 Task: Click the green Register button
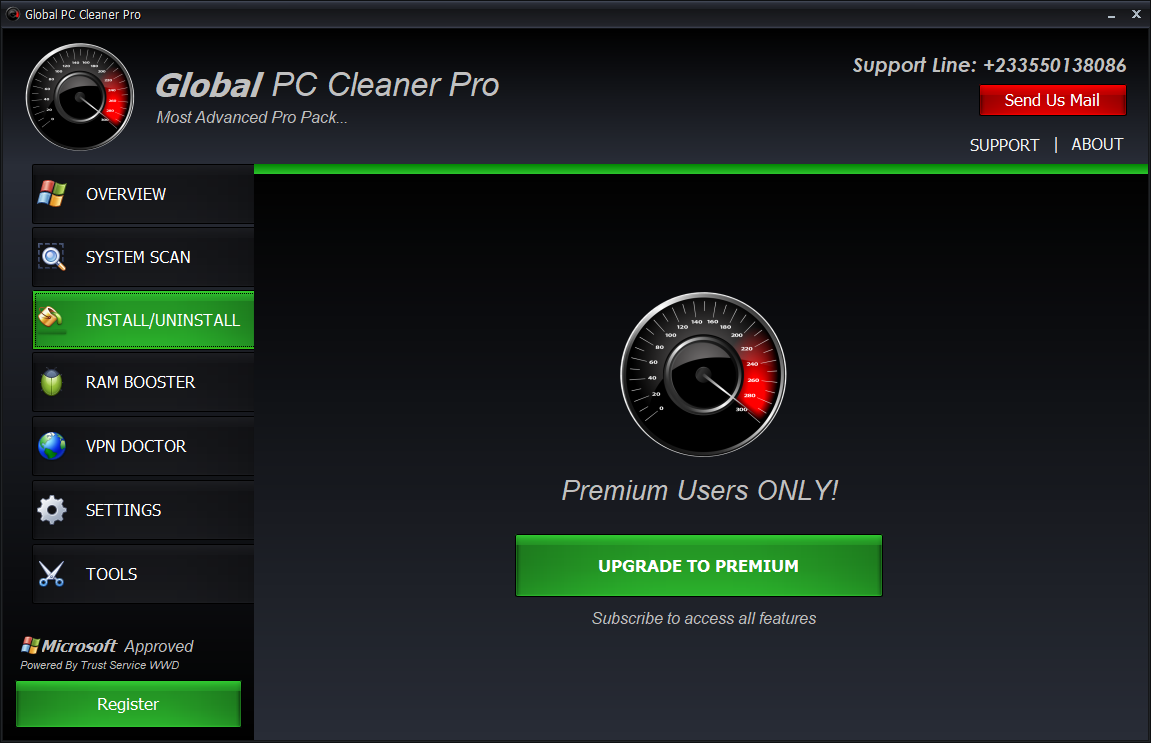coord(128,704)
